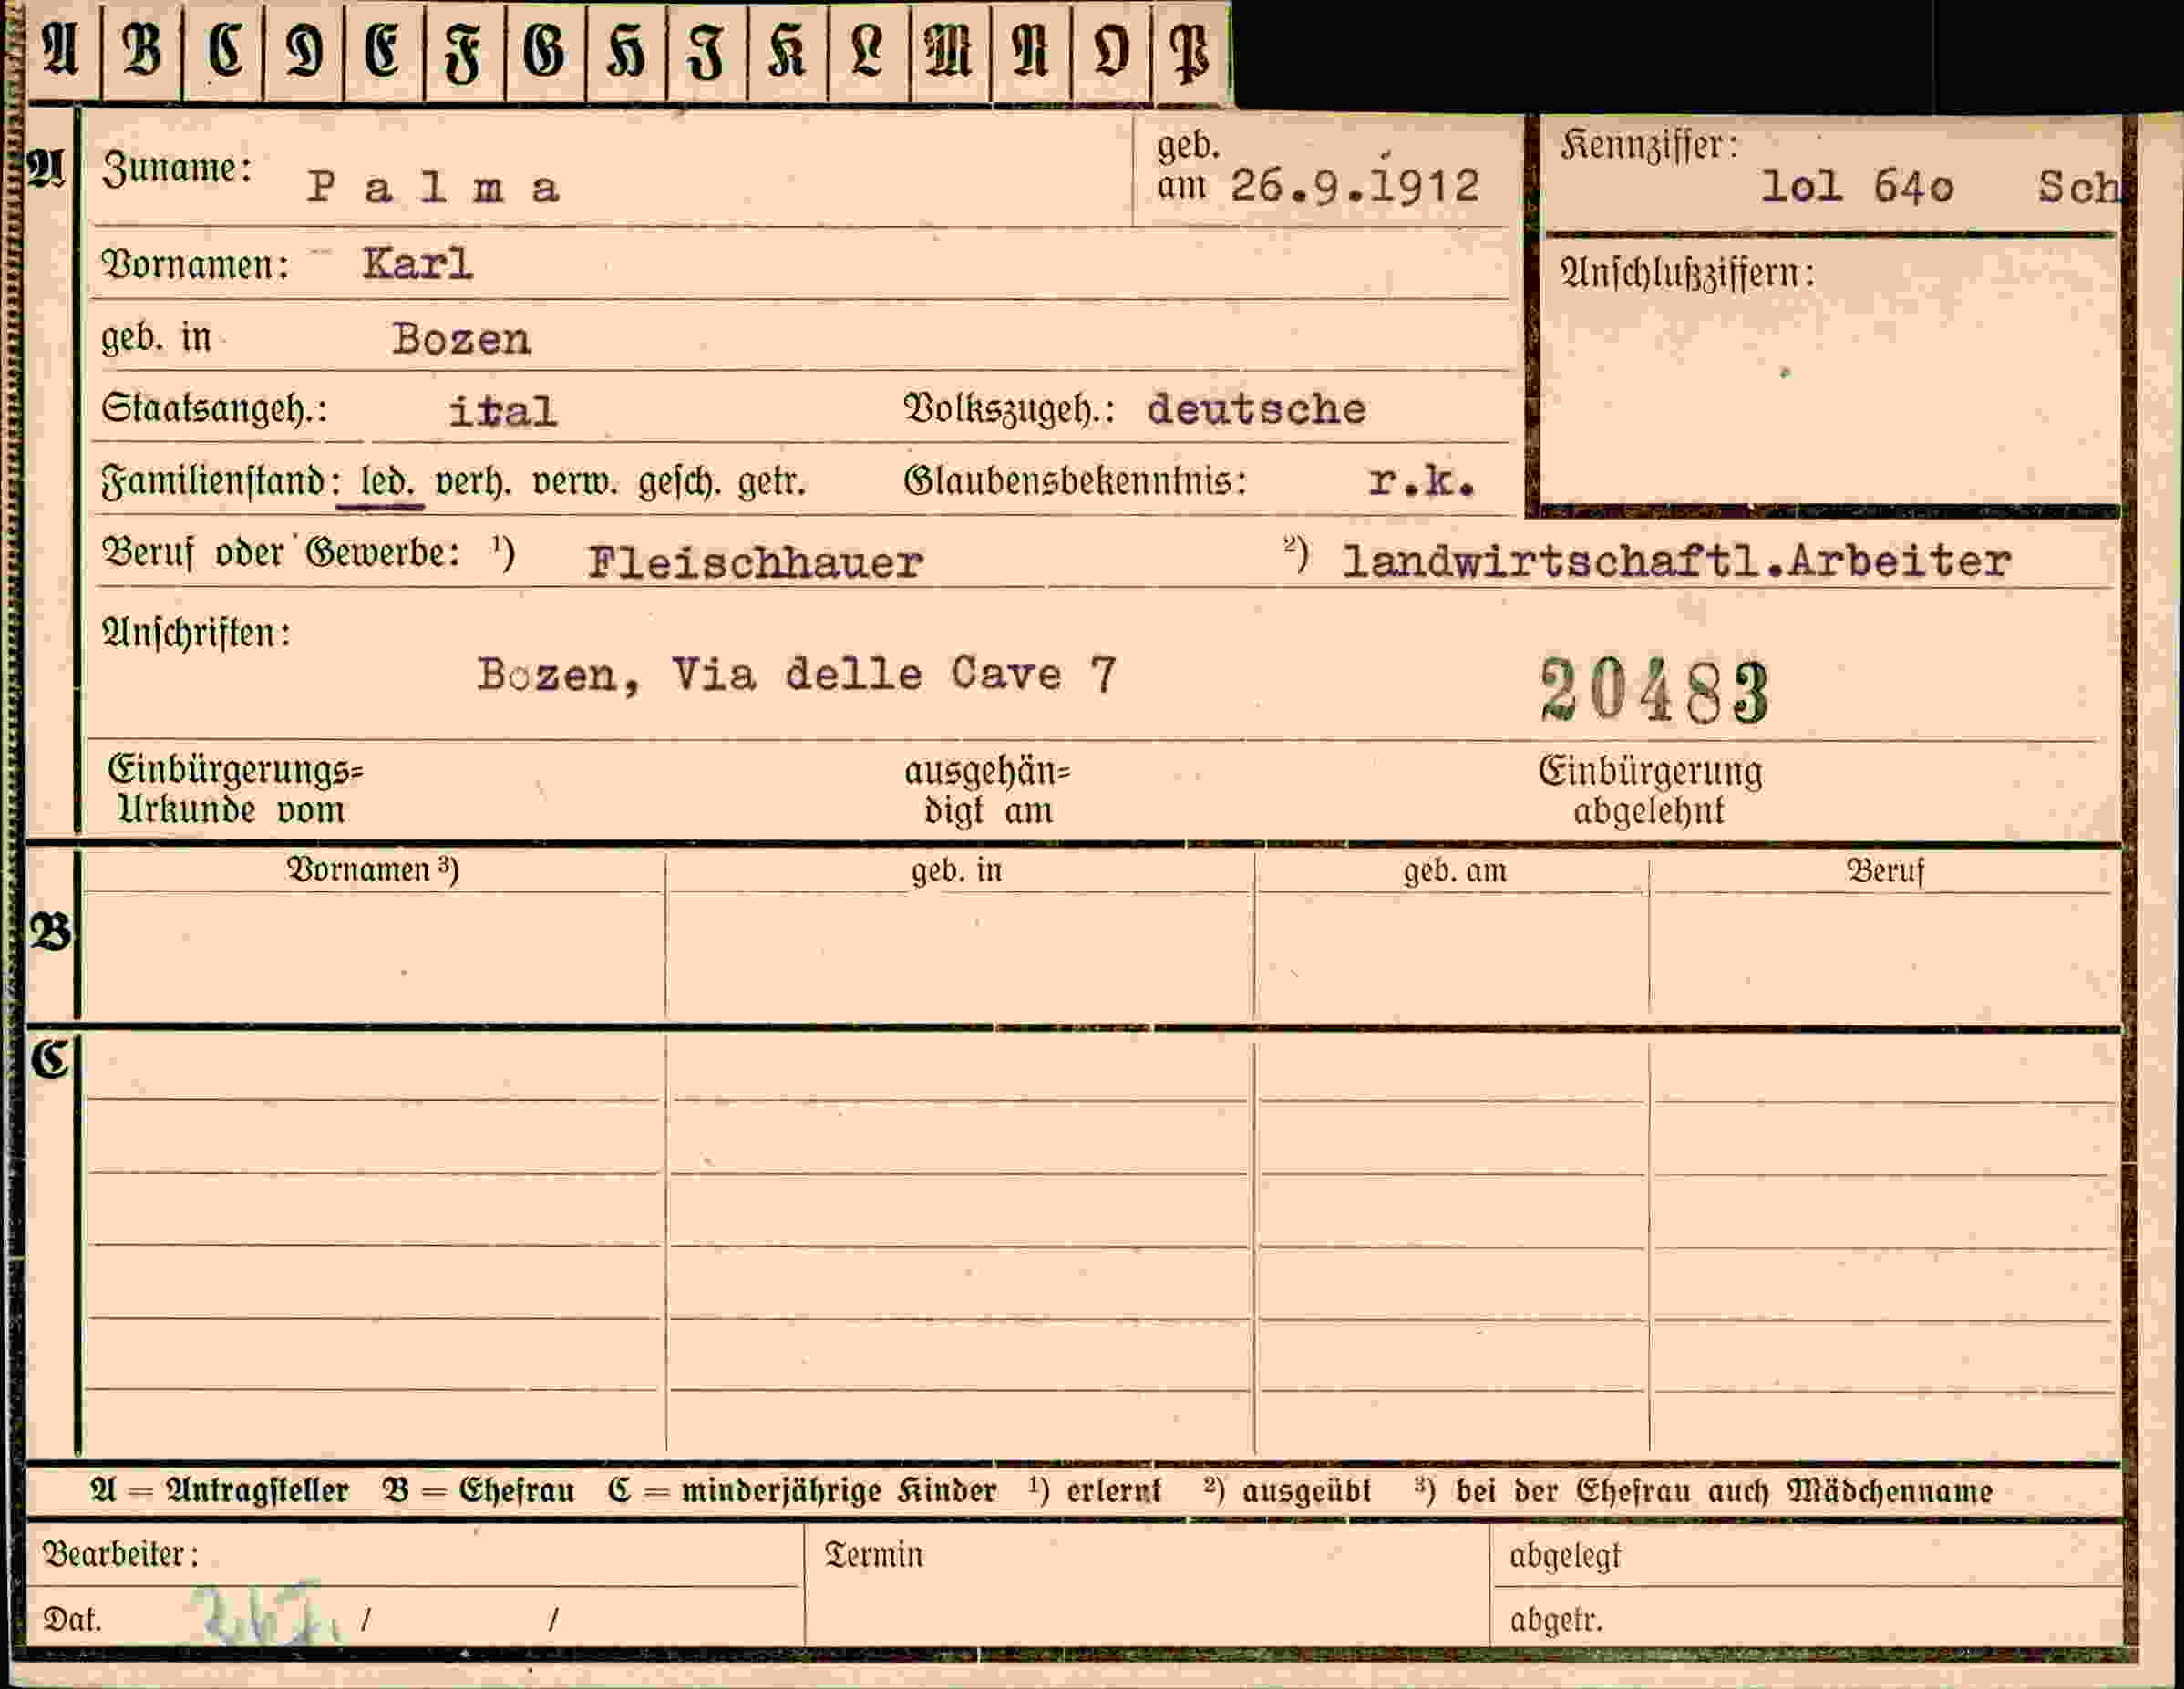Click the 'Anschlußziffern:' label
The width and height of the screenshot is (2184, 1689).
[1687, 273]
